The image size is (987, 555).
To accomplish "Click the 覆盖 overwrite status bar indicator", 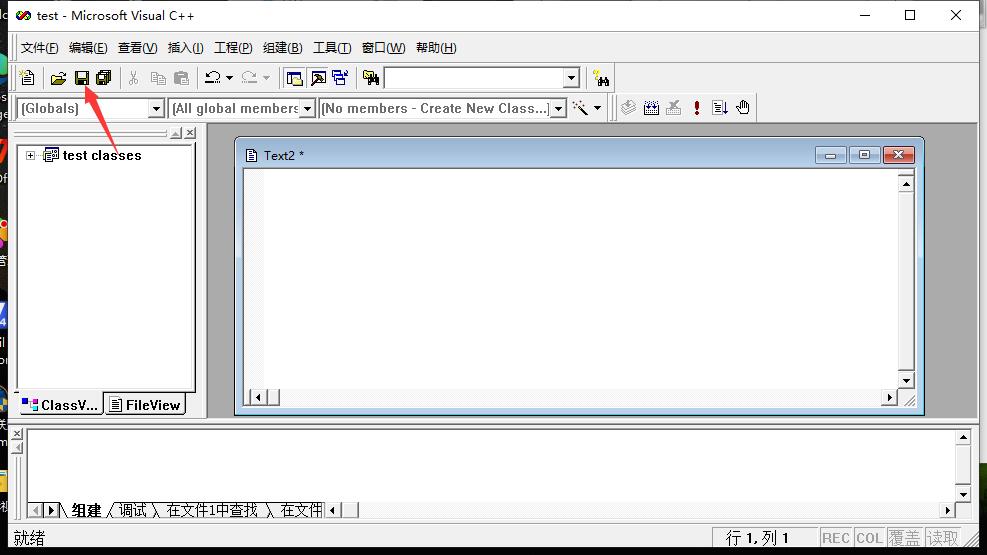I will (904, 538).
